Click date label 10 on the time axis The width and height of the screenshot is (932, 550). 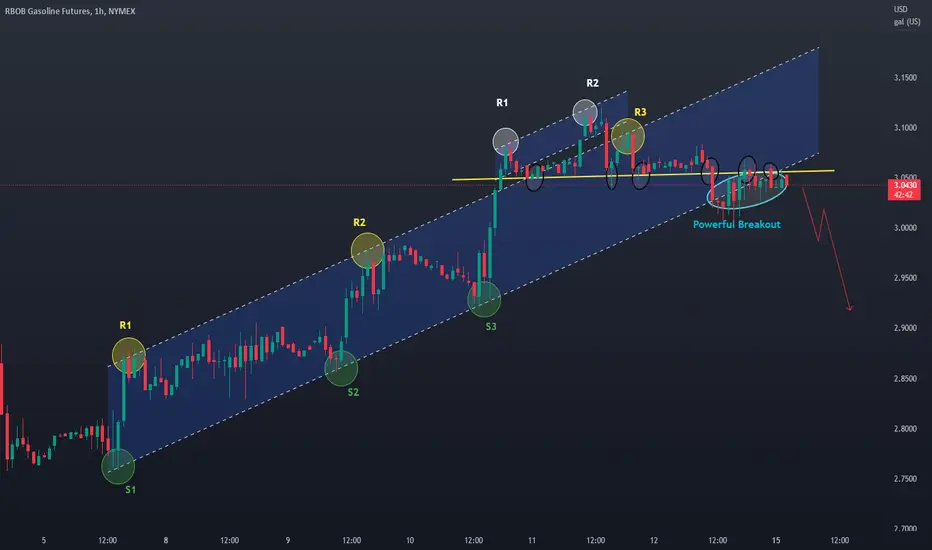tap(410, 540)
